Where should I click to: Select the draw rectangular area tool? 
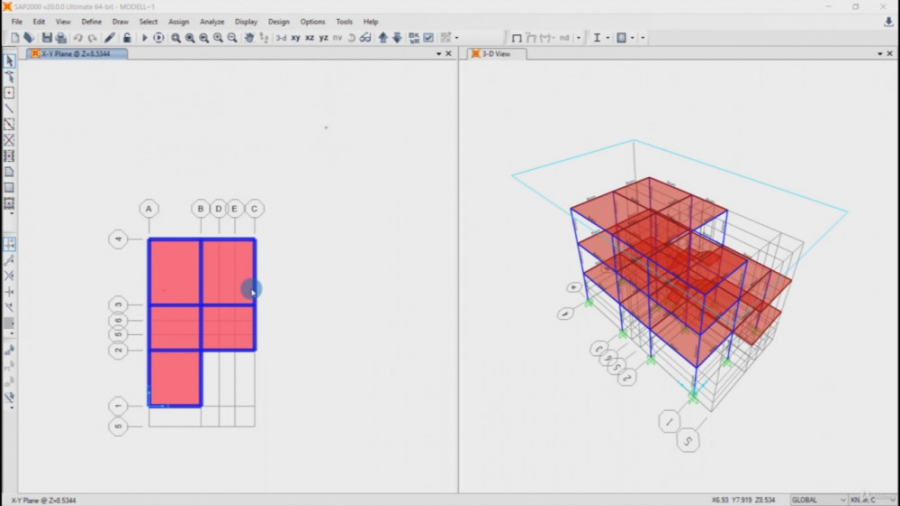click(x=9, y=188)
